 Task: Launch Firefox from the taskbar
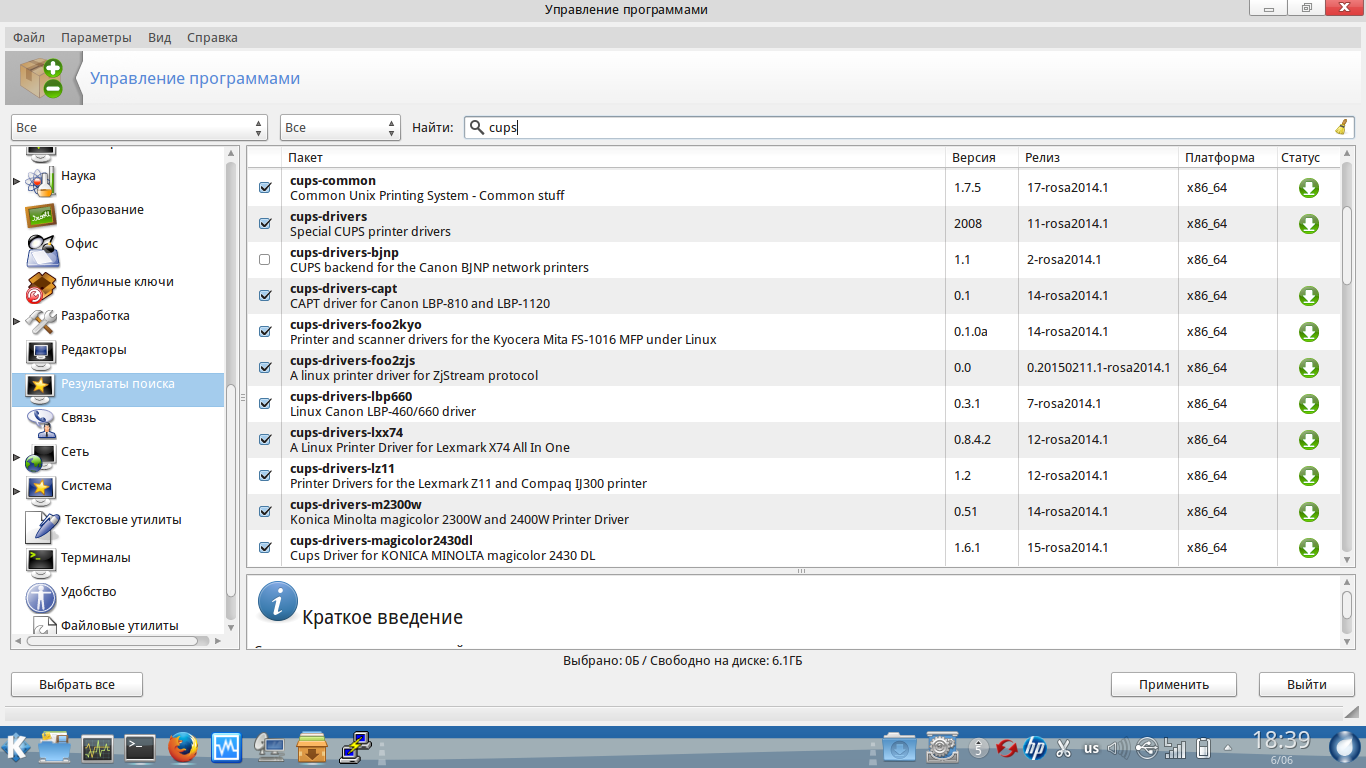coord(182,746)
